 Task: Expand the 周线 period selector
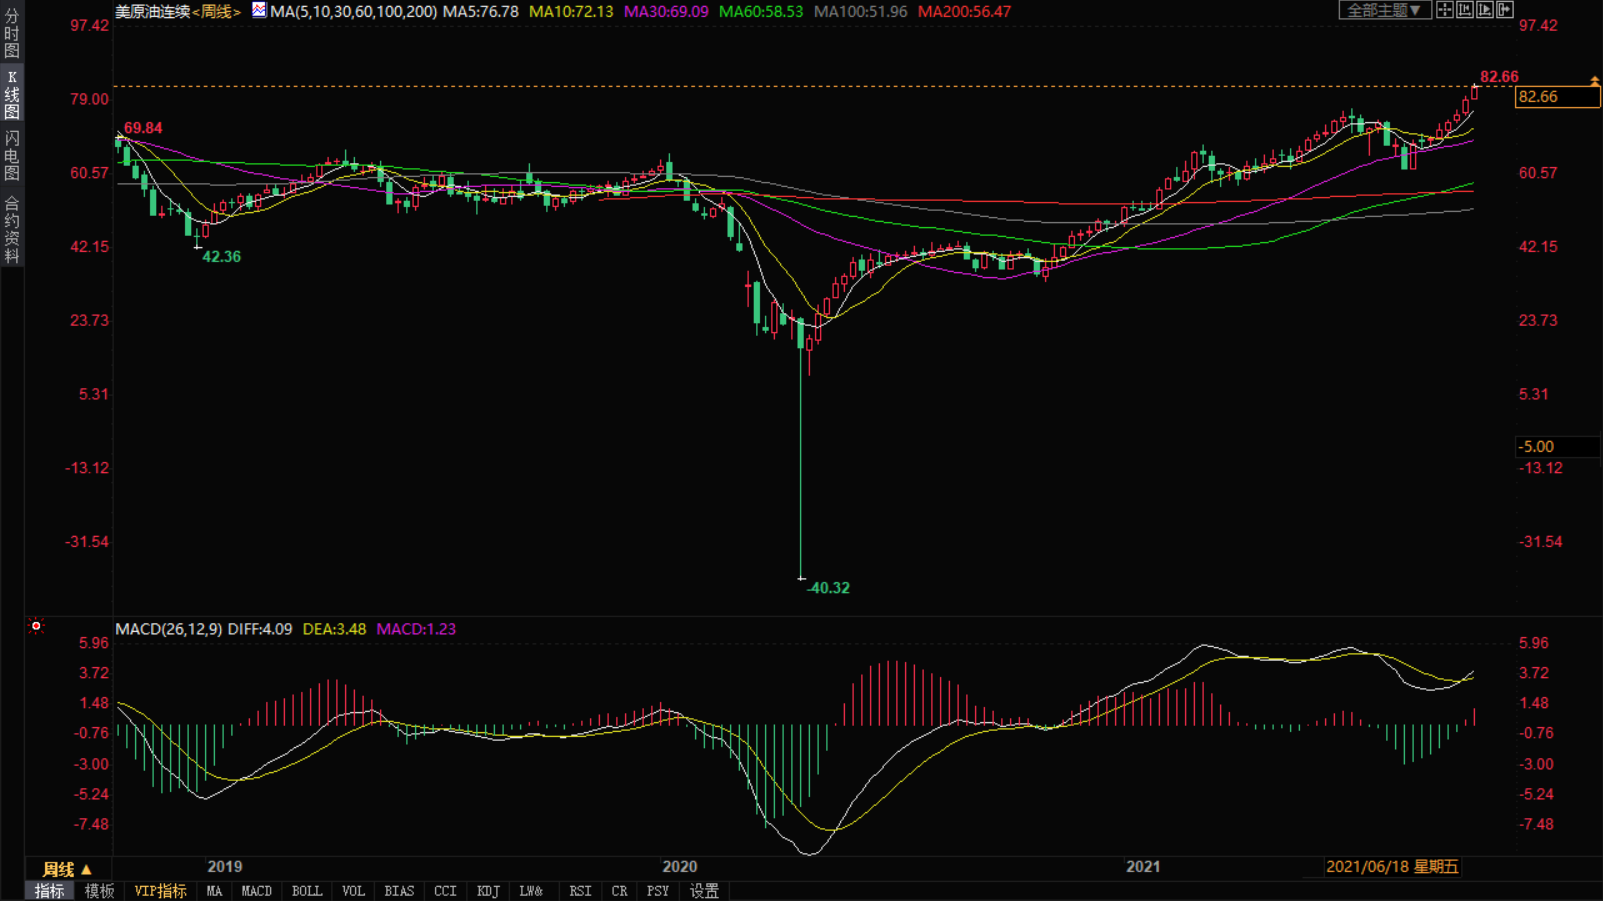[67, 869]
